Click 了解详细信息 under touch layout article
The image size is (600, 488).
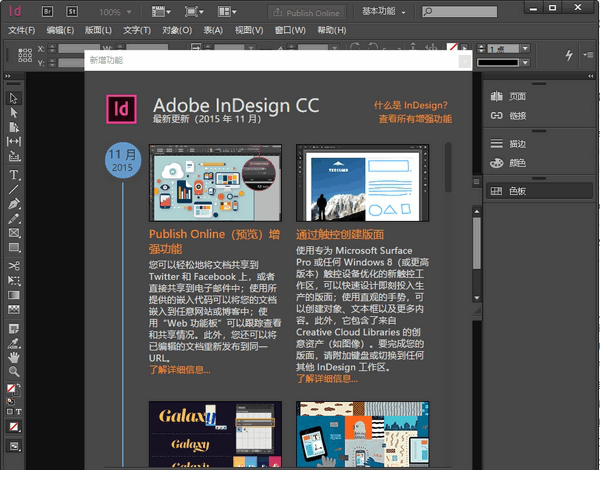click(327, 379)
